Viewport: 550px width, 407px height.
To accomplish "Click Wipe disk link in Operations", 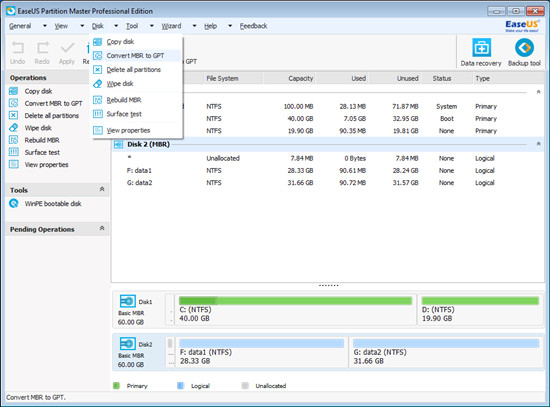I will [38, 128].
